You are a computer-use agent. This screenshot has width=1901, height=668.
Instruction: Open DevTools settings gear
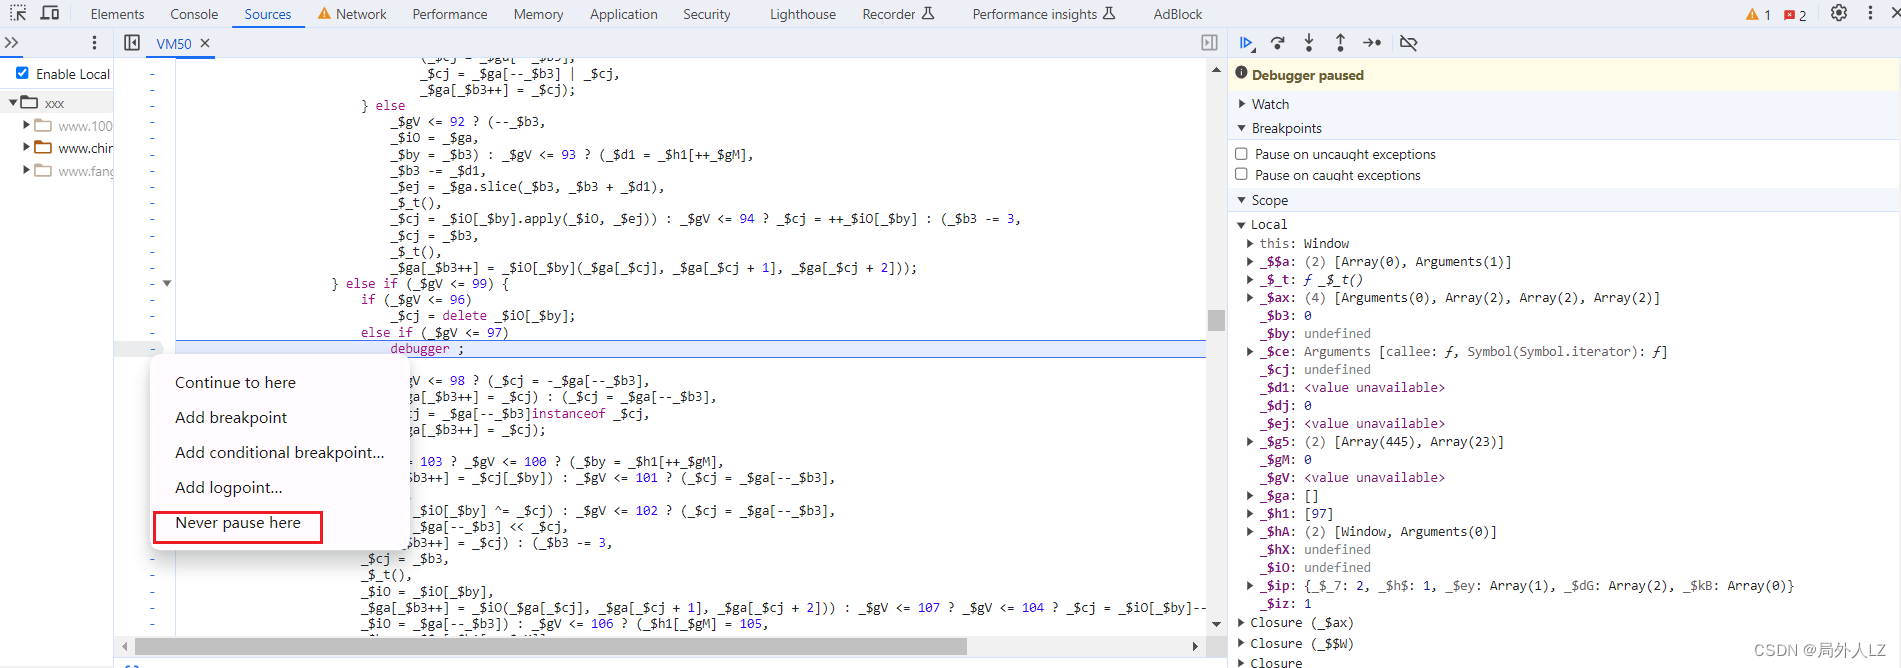click(x=1839, y=13)
